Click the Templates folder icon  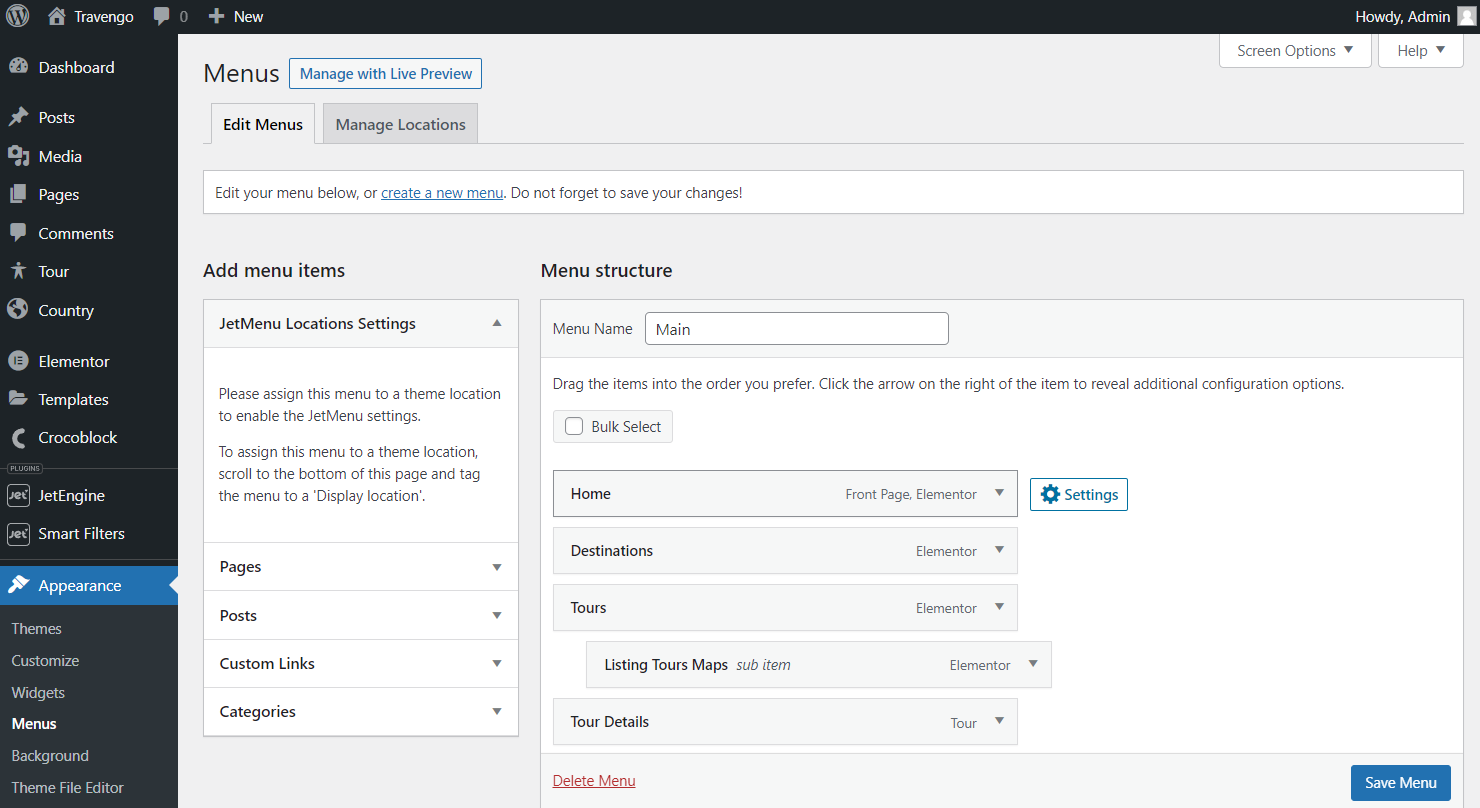coord(18,399)
